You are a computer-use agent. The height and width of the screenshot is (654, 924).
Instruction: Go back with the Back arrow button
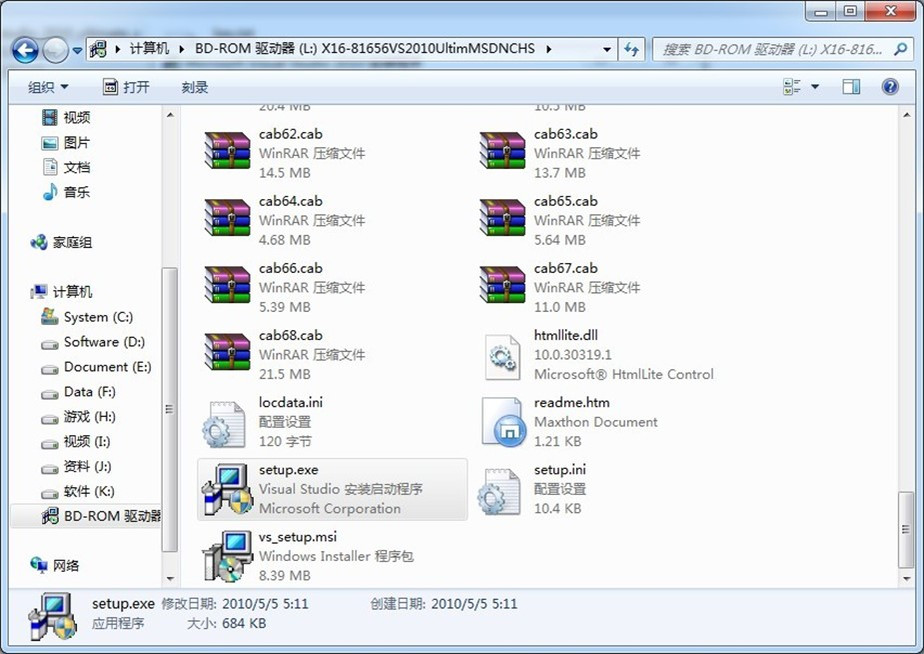pos(25,50)
